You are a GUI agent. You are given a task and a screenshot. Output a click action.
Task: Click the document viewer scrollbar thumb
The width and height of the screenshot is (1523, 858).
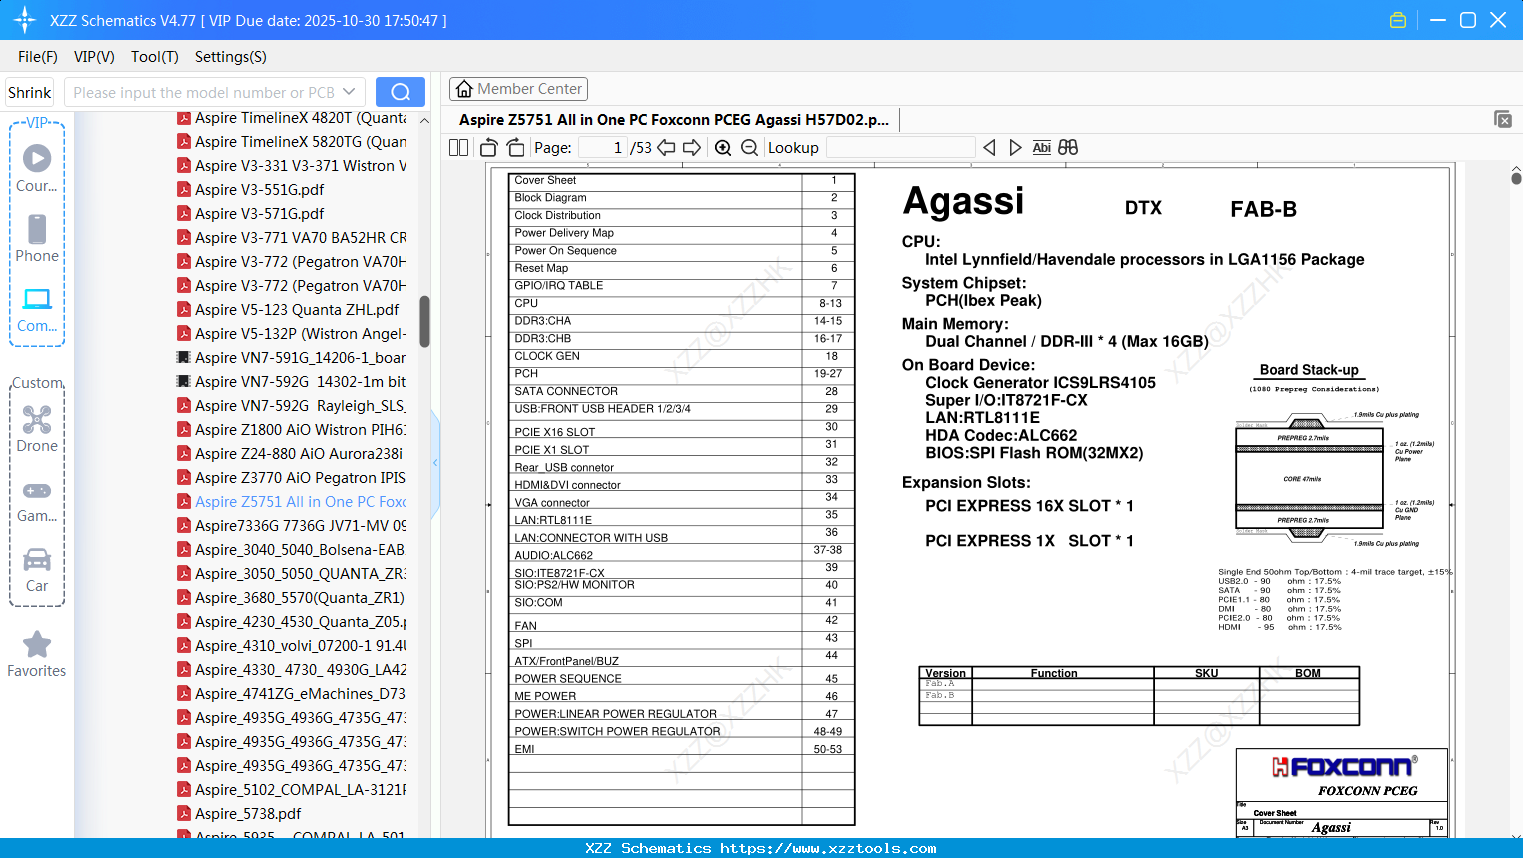(x=1516, y=179)
